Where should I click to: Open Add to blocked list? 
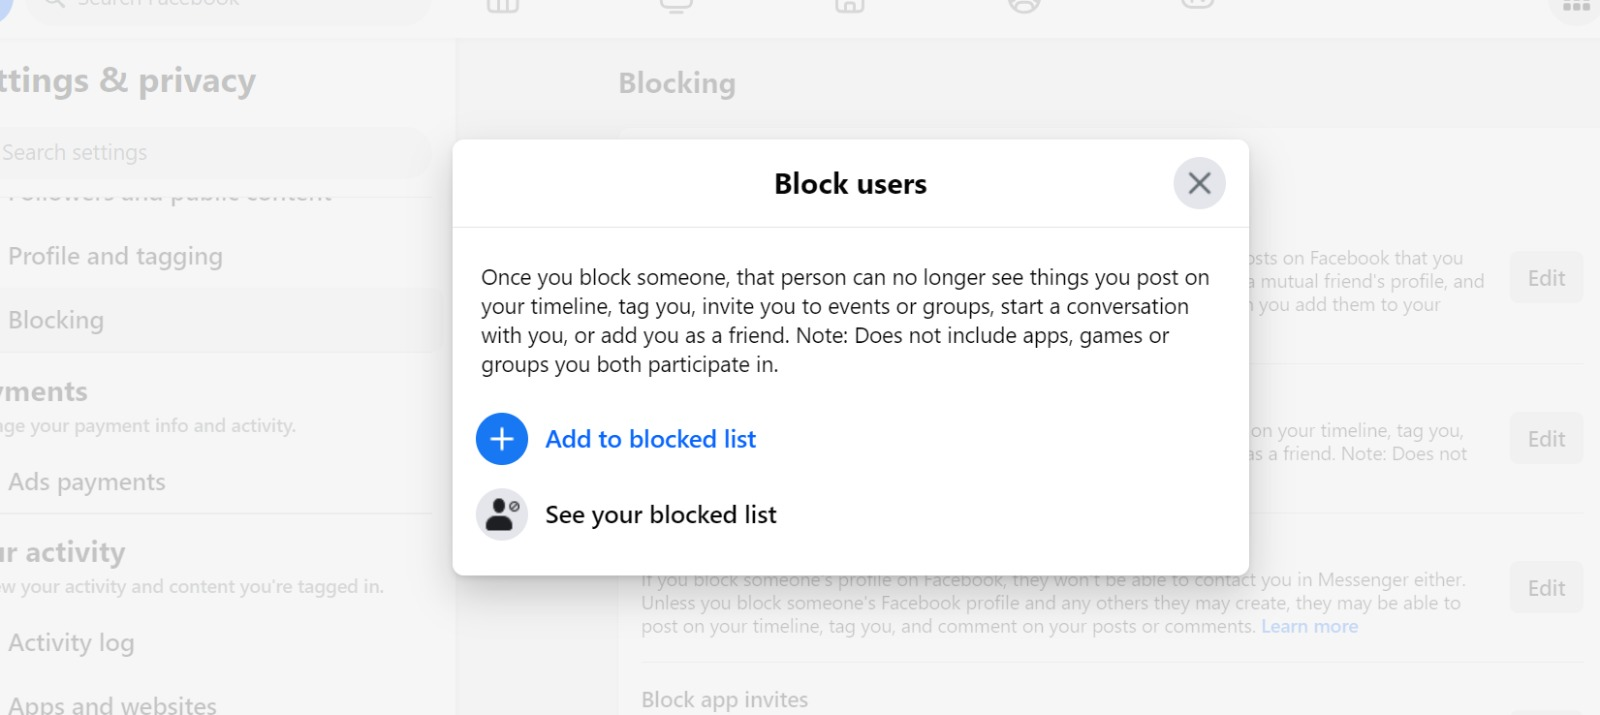point(650,439)
